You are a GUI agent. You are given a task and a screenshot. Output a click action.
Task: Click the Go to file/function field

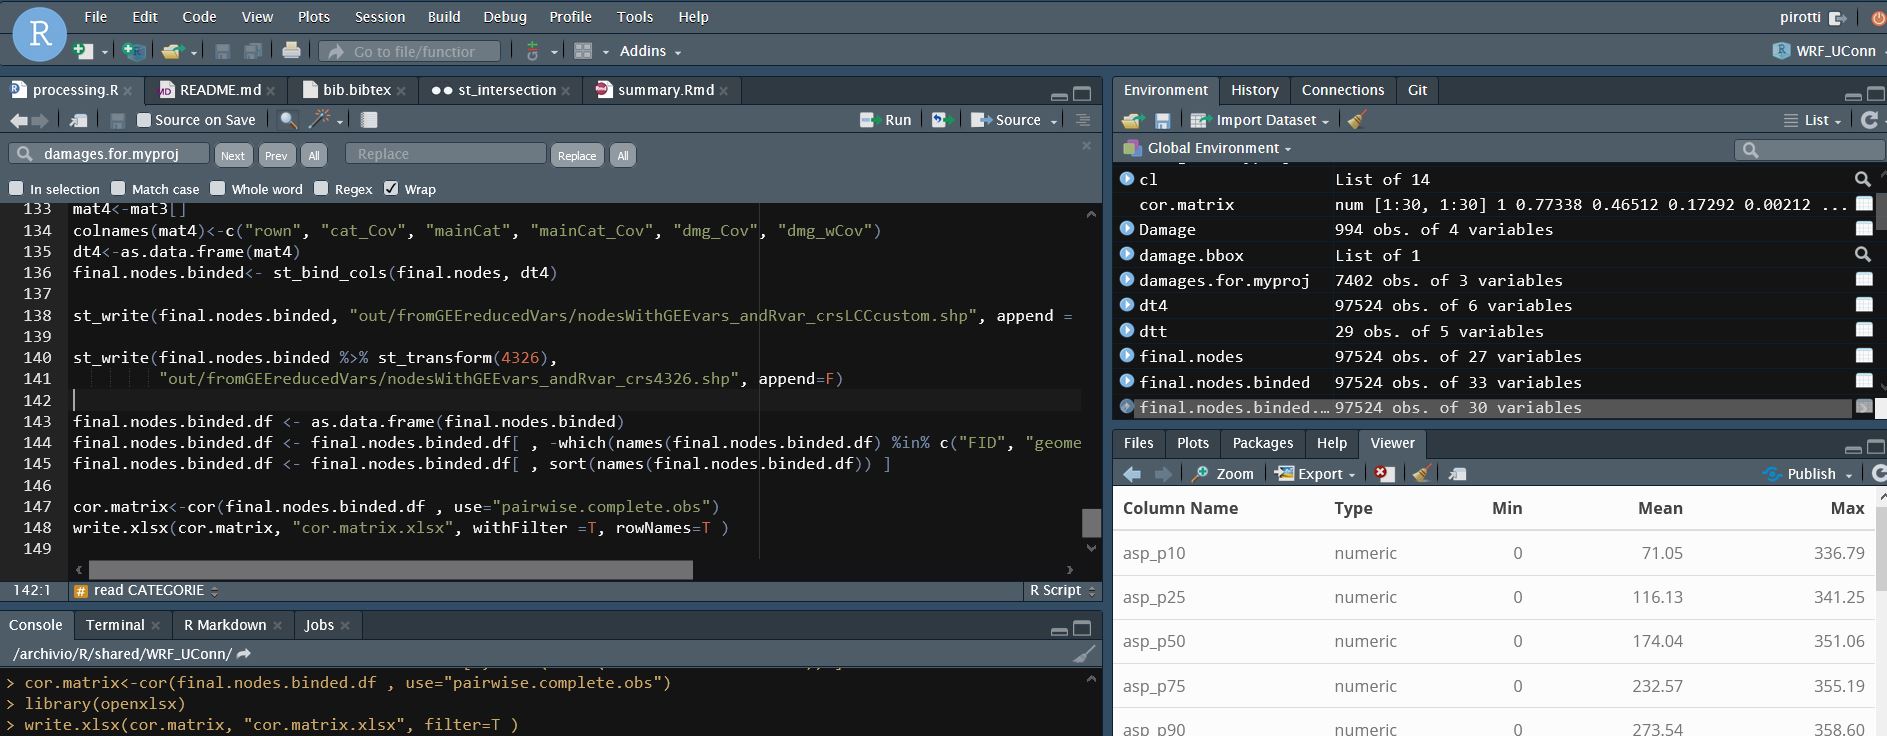[410, 51]
